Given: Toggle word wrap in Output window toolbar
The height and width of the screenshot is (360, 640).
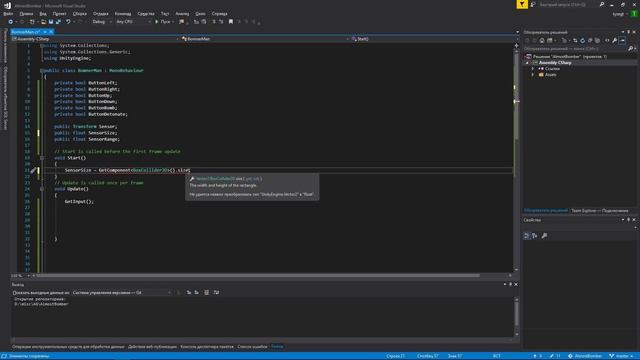Looking at the screenshot, I should 216,292.
